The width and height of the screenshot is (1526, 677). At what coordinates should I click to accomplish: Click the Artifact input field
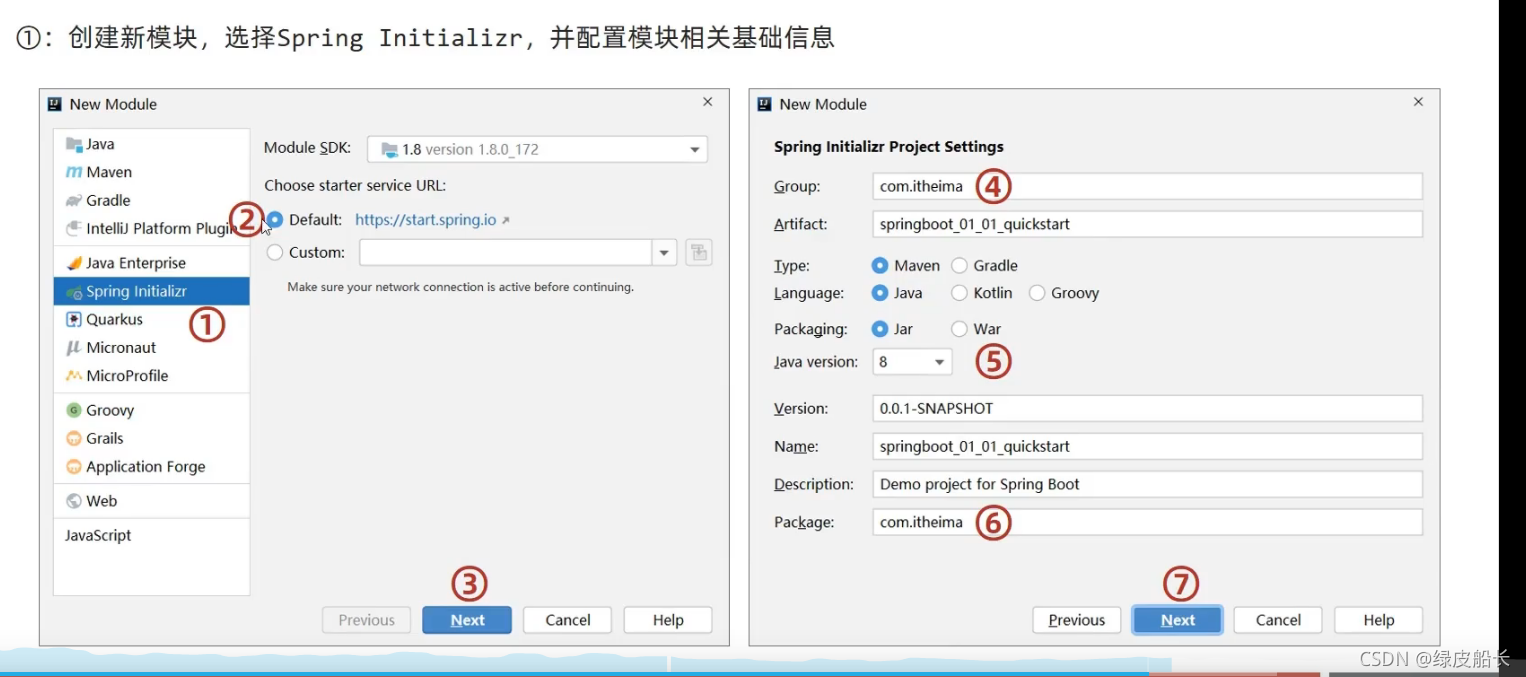(1147, 224)
